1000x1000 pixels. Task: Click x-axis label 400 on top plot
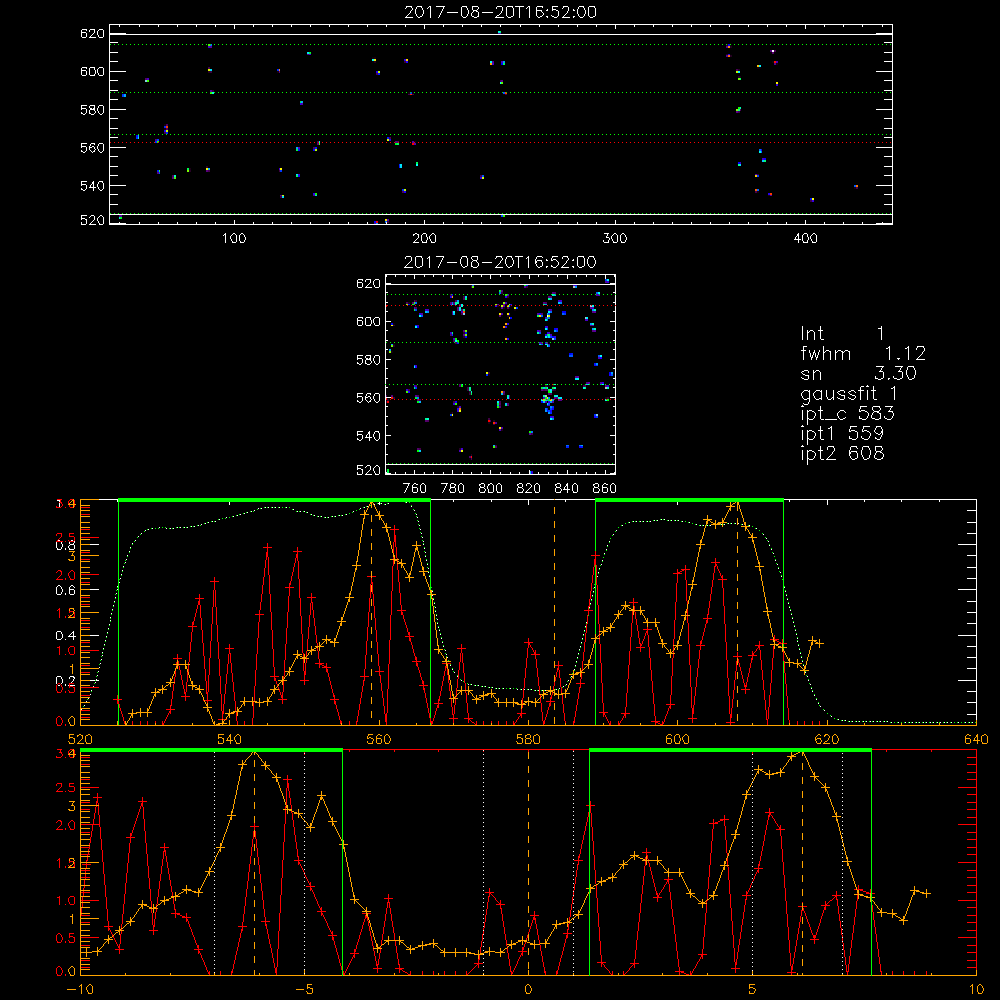[x=805, y=239]
